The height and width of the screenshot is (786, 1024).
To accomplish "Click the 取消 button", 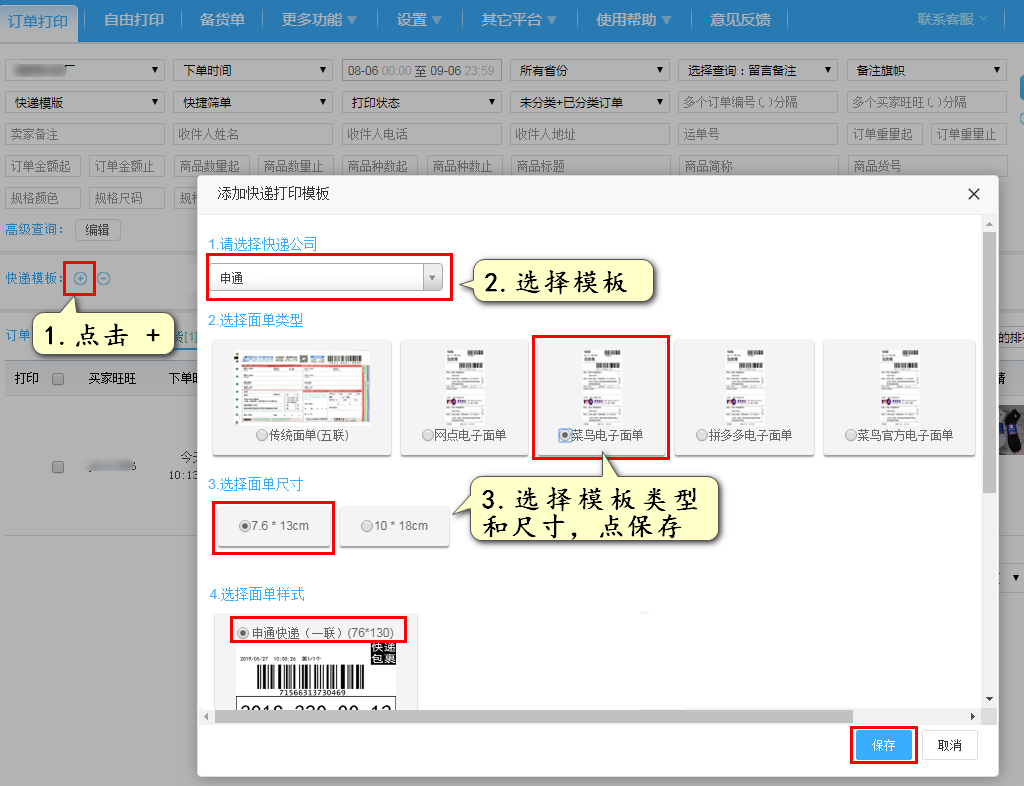I will 950,745.
